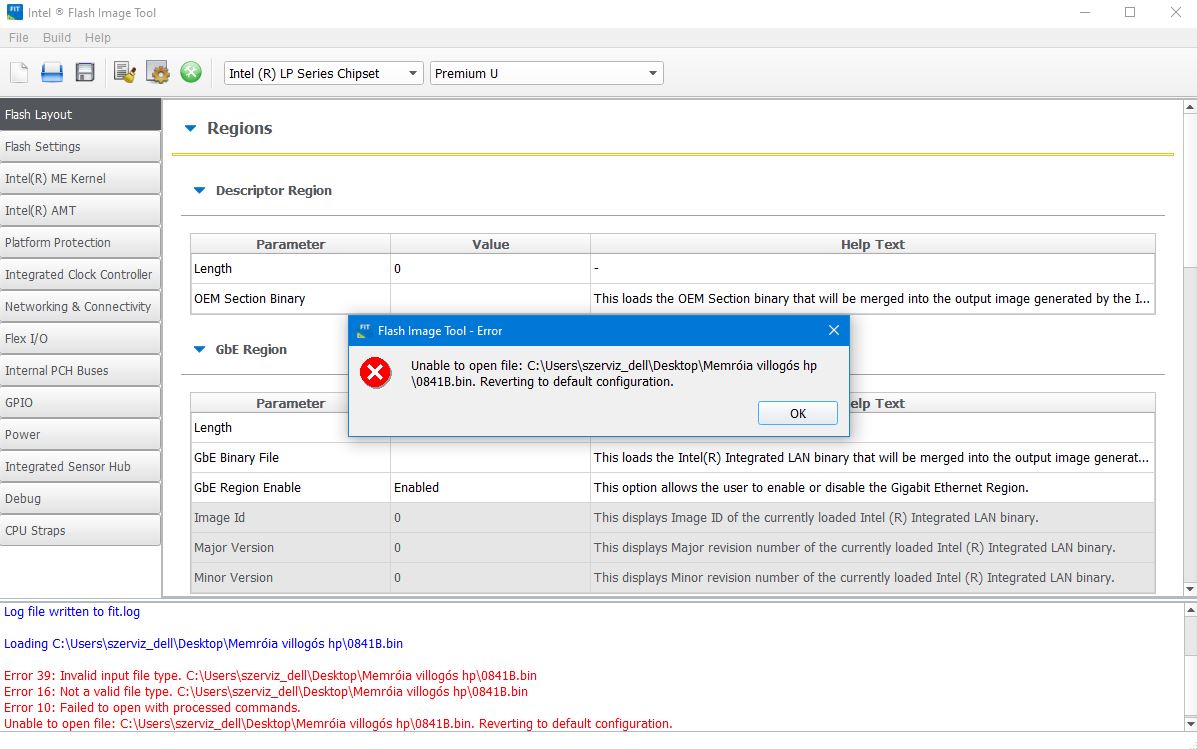
Task: Open the Premium U SKU dropdown
Action: point(547,73)
